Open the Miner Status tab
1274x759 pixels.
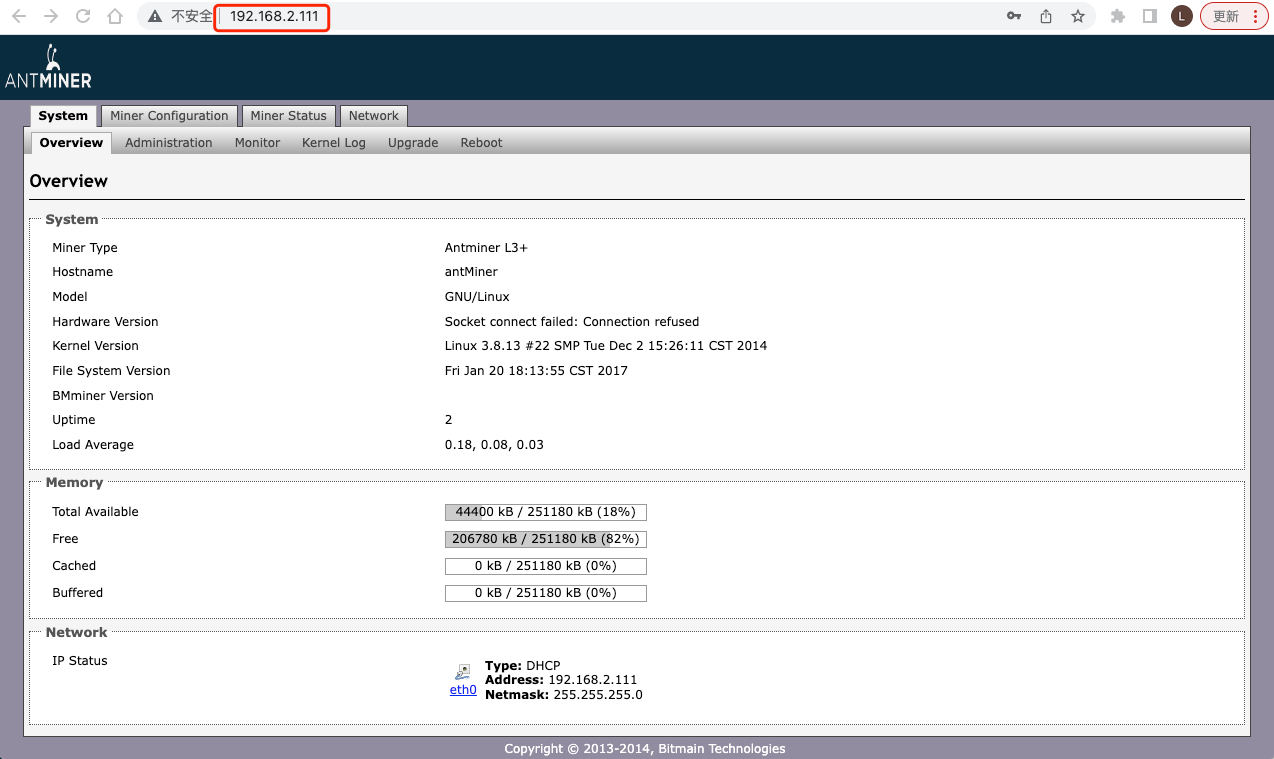(x=288, y=115)
